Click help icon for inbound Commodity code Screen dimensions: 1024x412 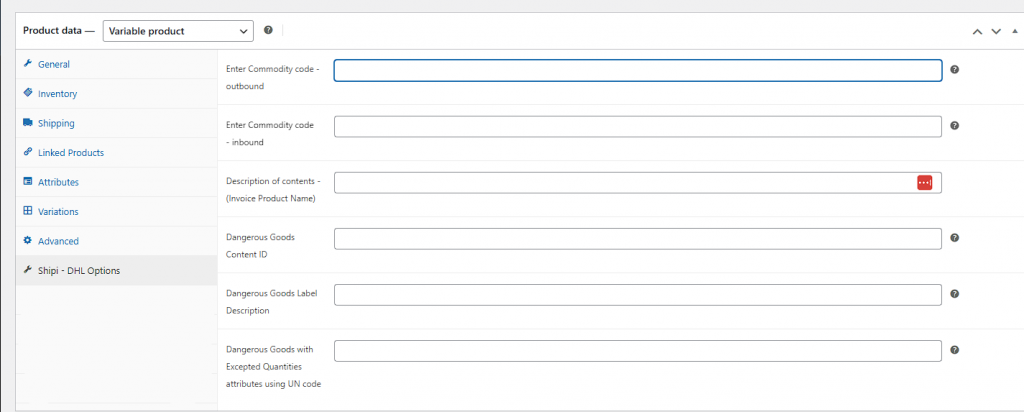tap(955, 126)
